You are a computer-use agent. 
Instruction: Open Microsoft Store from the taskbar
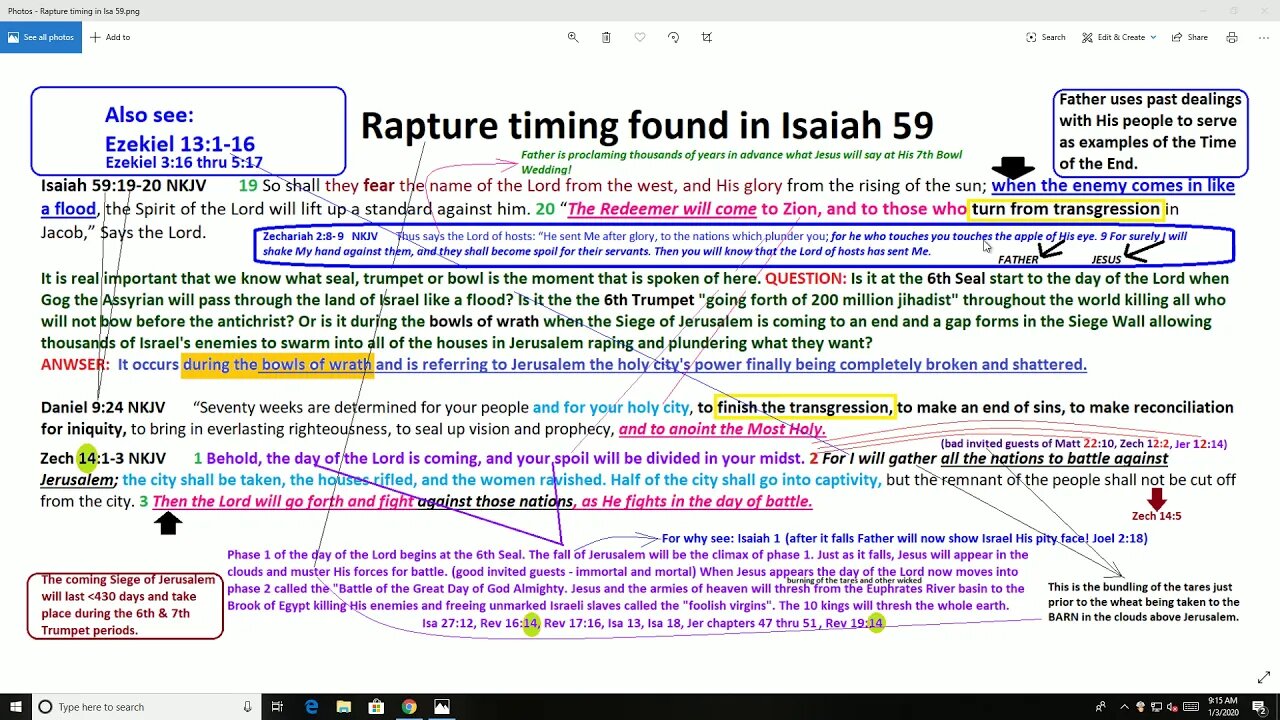[x=377, y=707]
